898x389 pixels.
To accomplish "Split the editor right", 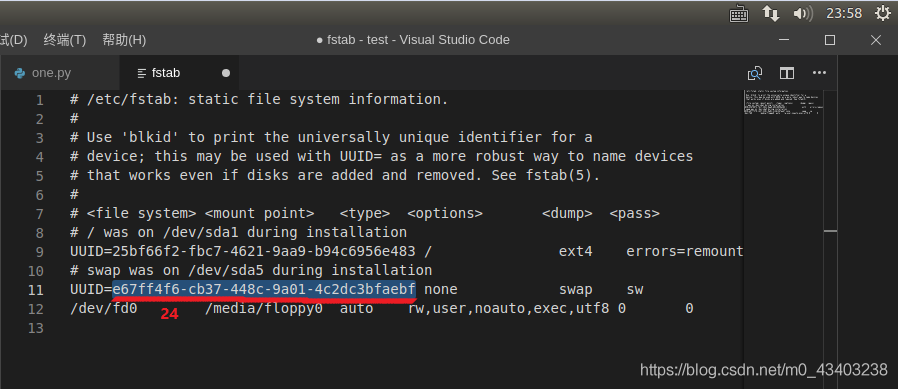I will pos(787,73).
